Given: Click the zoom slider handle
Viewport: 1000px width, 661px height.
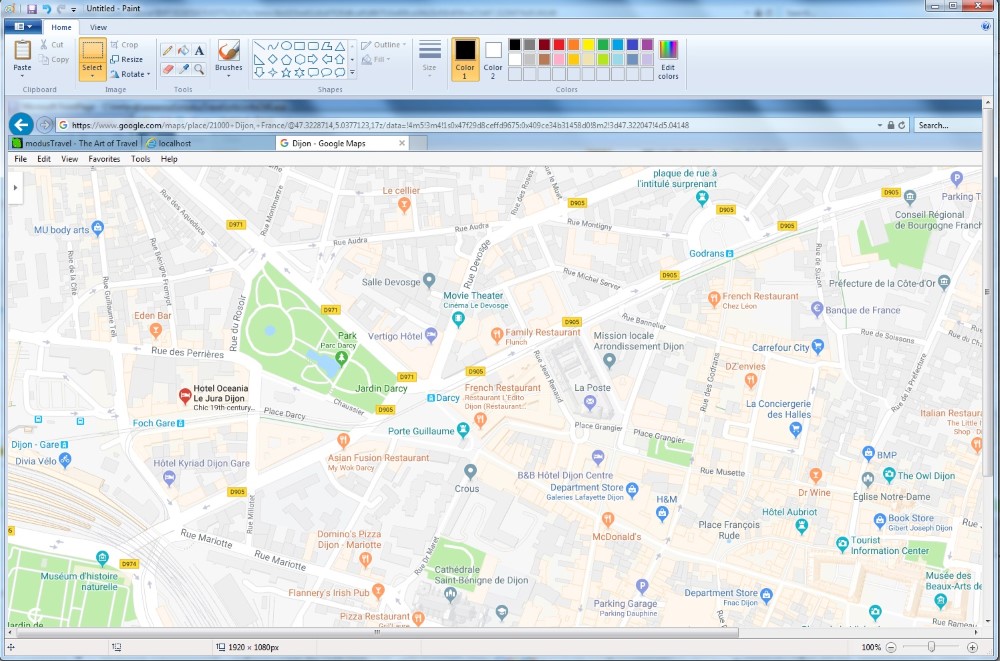Looking at the screenshot, I should (932, 647).
